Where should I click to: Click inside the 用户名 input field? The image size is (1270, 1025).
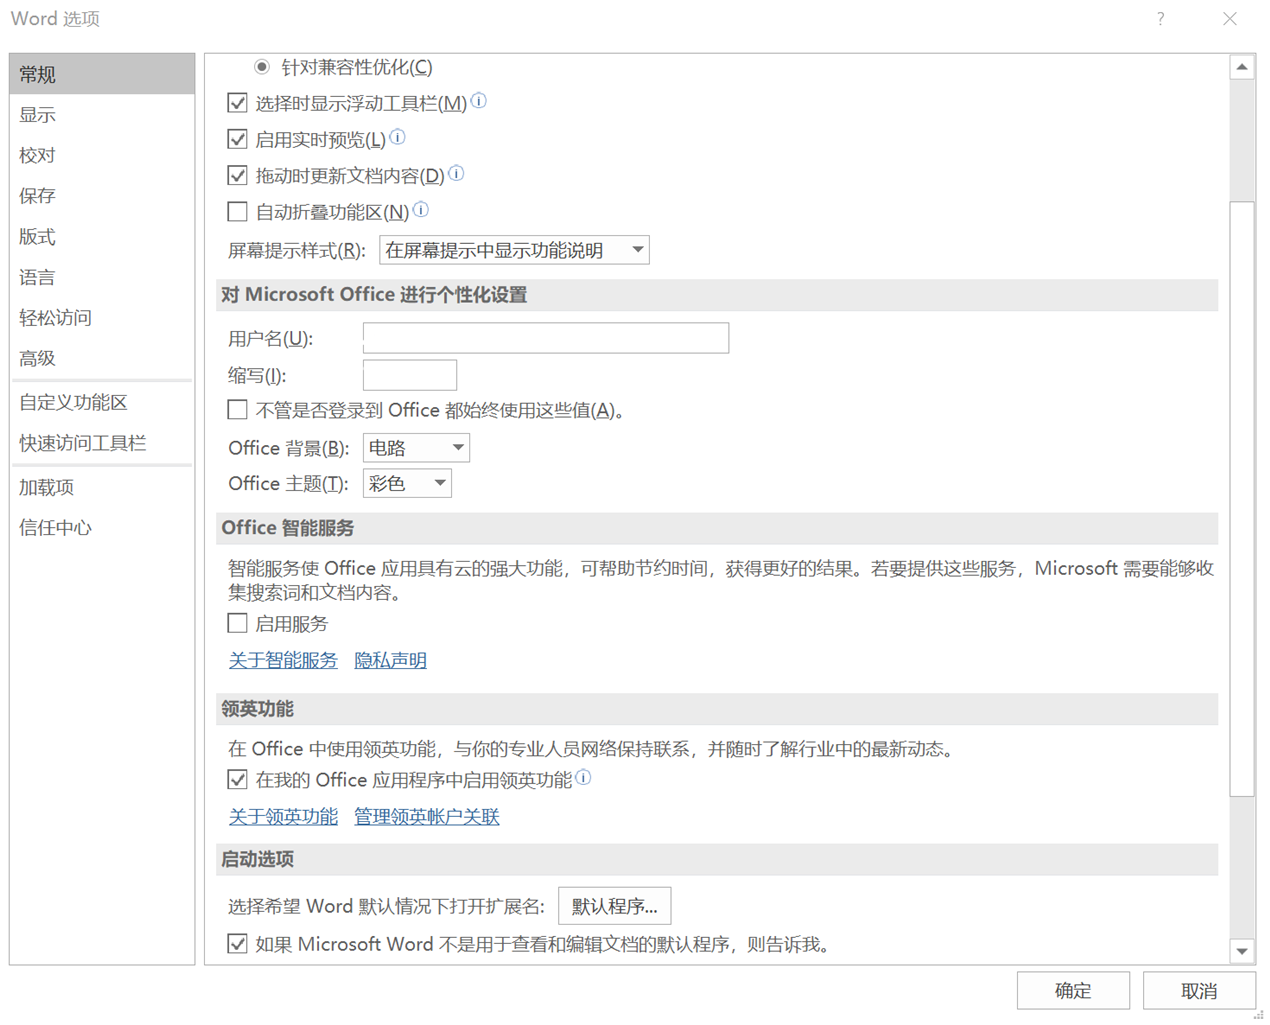[x=545, y=337]
